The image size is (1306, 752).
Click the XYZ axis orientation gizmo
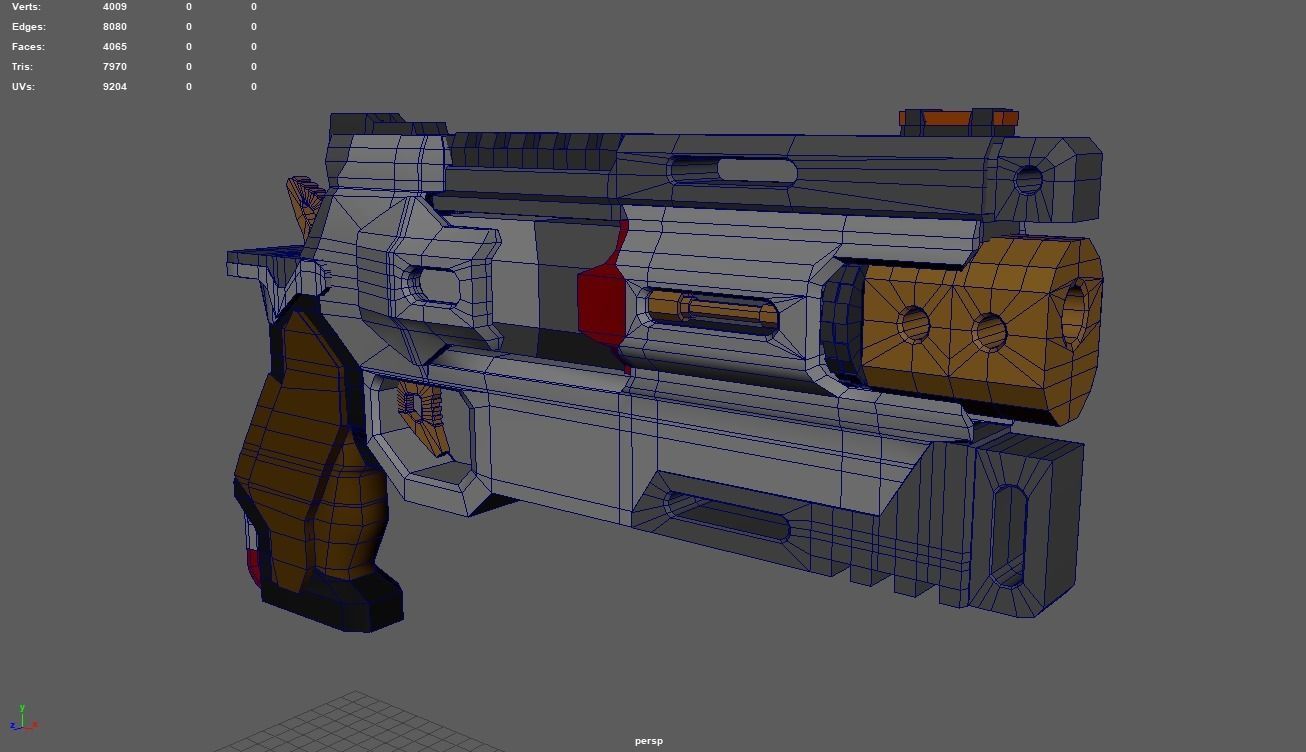click(x=22, y=719)
